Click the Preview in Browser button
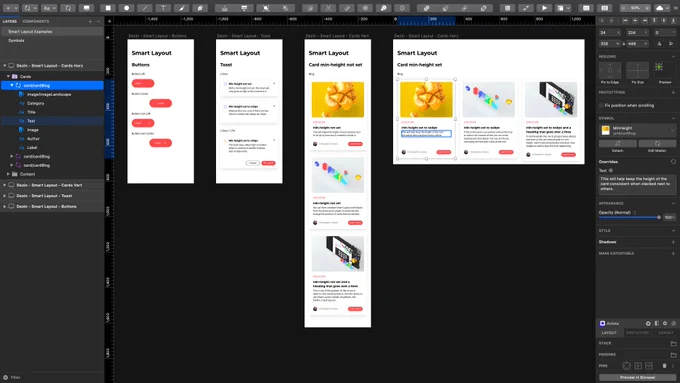 637,377
